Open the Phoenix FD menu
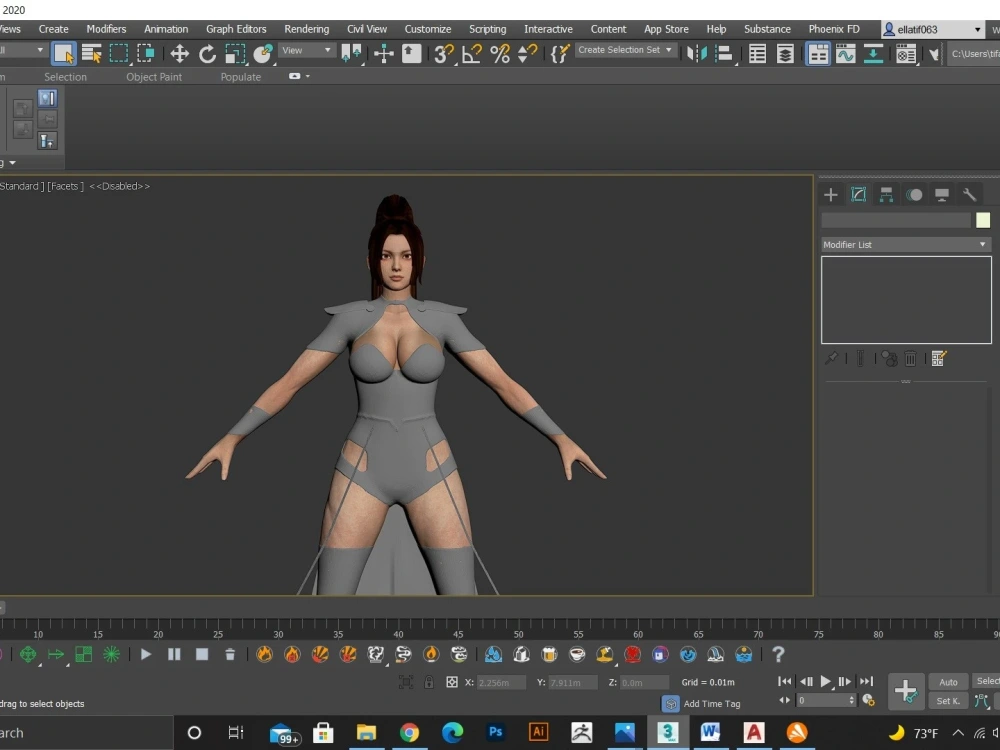Screen dimensions: 1000x750 (834, 29)
